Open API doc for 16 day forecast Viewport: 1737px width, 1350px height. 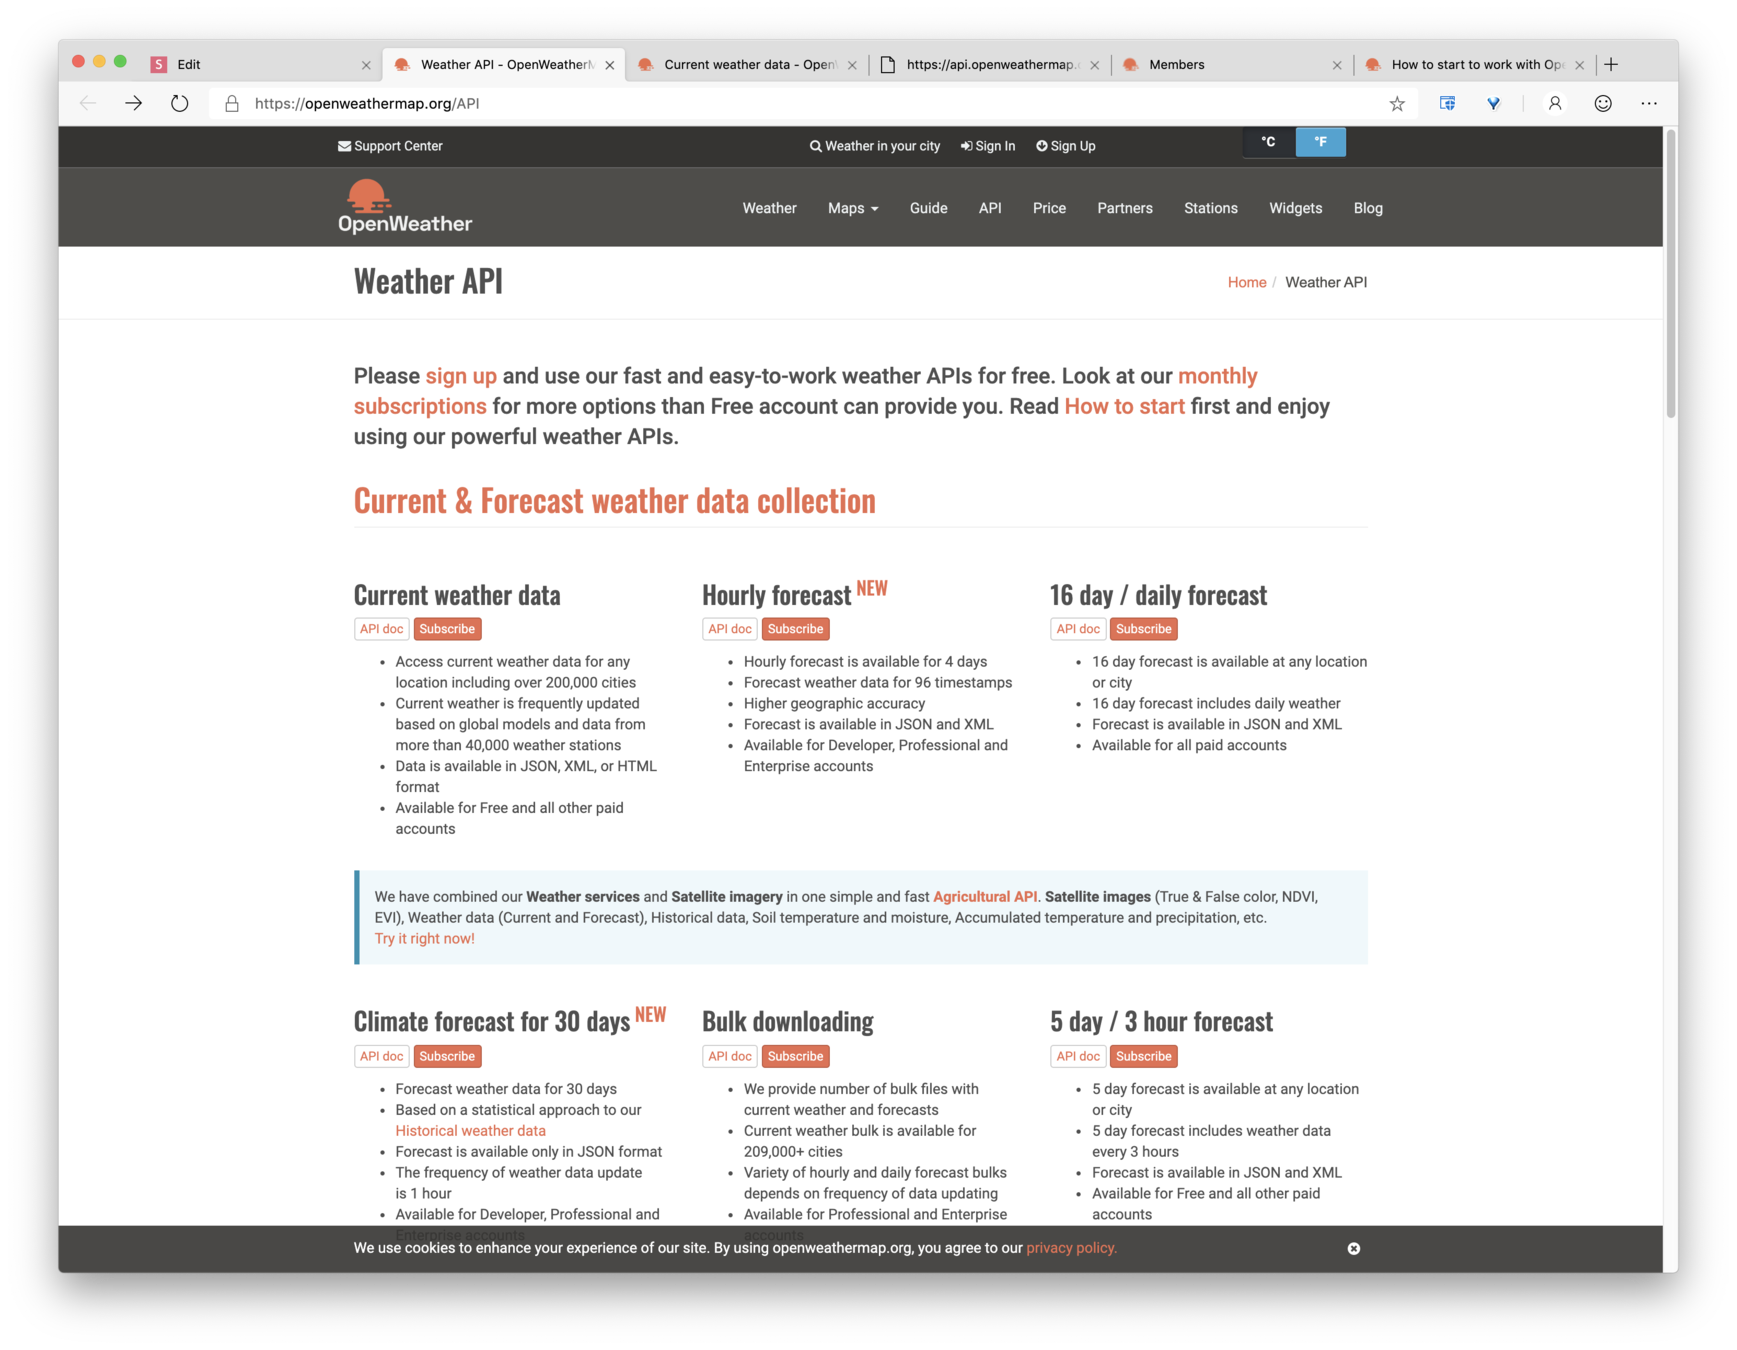(1077, 629)
